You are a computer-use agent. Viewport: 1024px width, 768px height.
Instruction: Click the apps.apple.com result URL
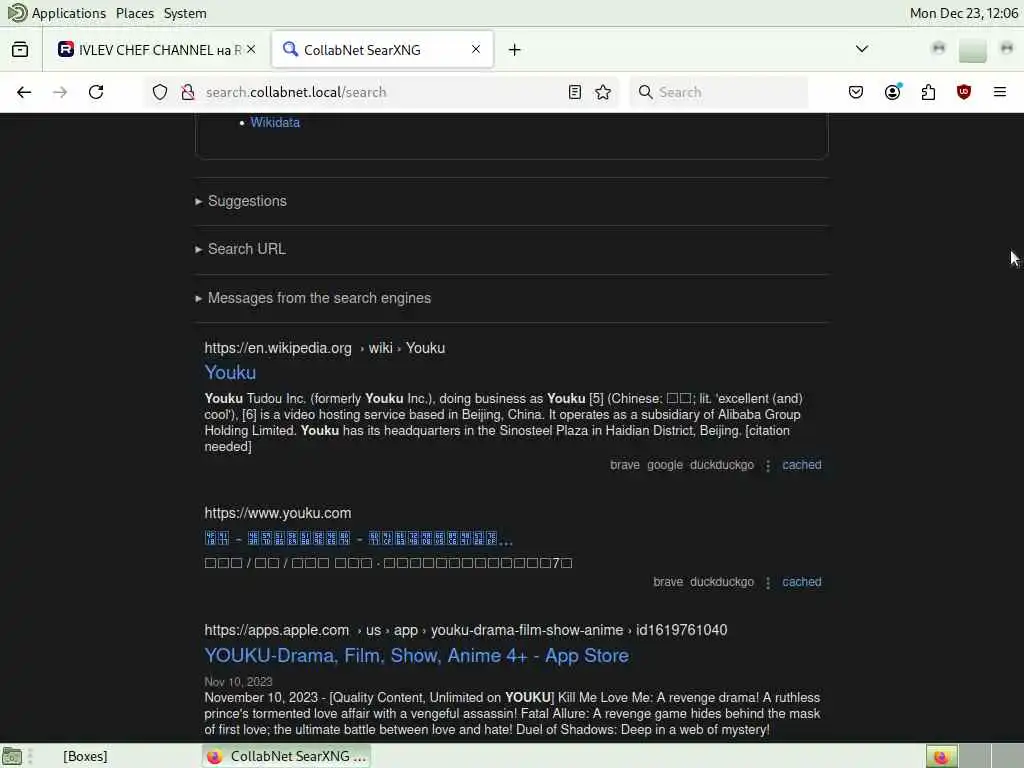point(466,630)
